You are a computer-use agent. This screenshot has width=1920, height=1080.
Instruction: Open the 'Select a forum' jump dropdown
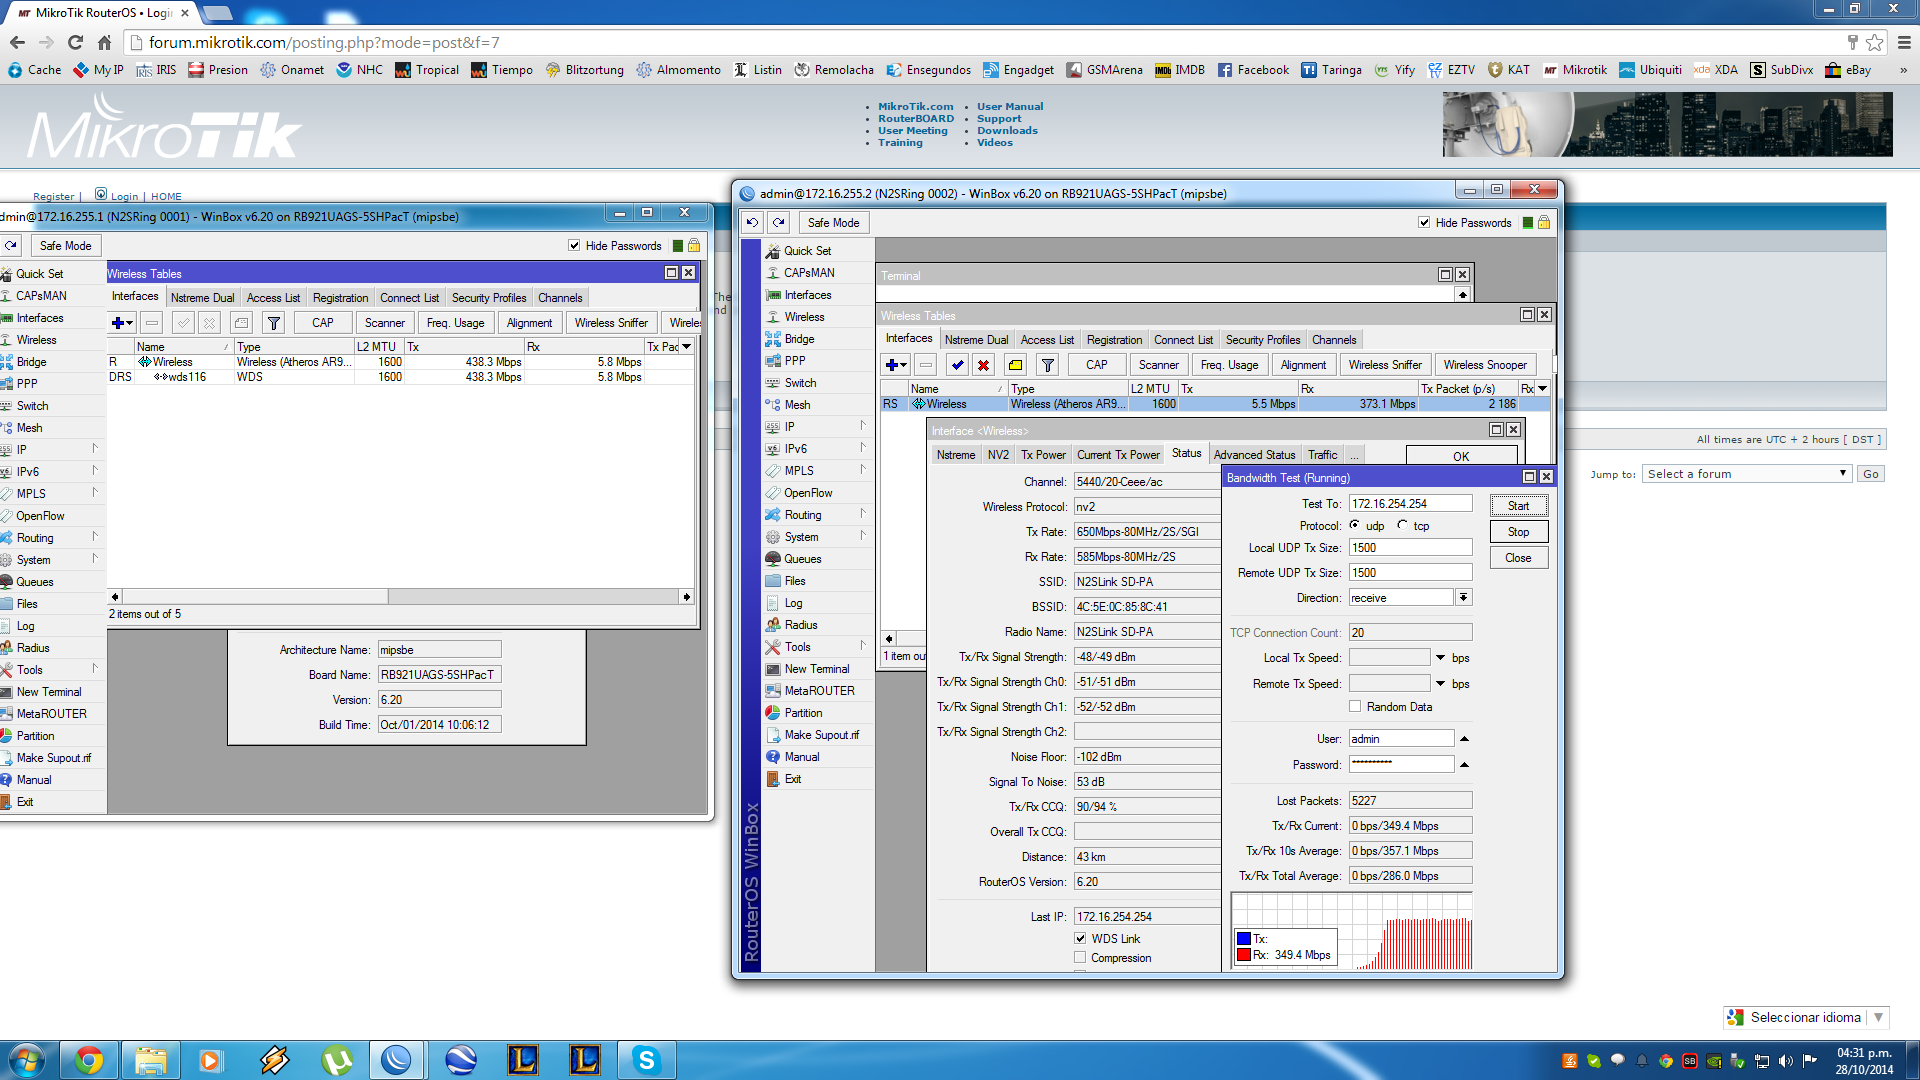[x=1746, y=474]
